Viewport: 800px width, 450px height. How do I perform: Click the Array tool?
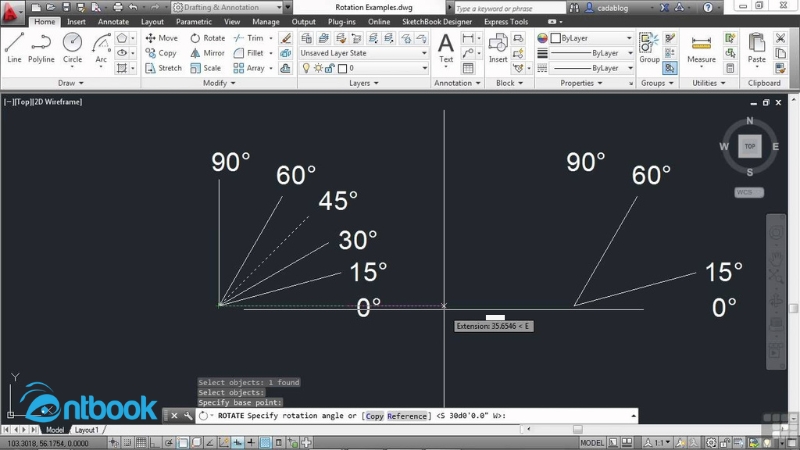tap(249, 68)
